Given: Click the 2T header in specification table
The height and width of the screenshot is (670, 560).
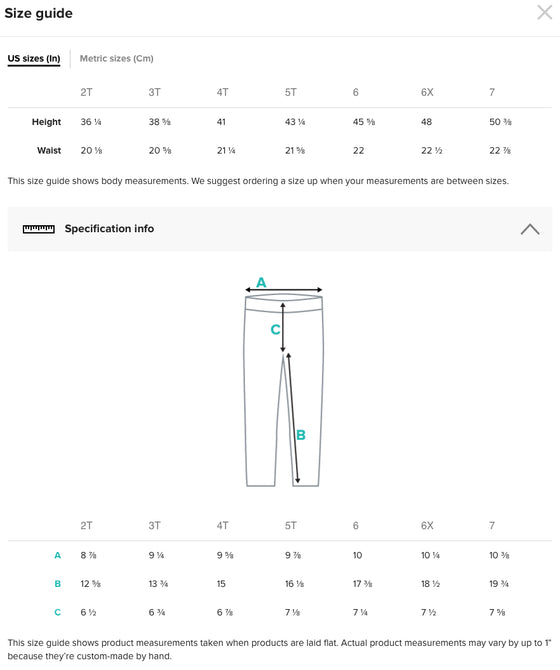Looking at the screenshot, I should point(86,526).
